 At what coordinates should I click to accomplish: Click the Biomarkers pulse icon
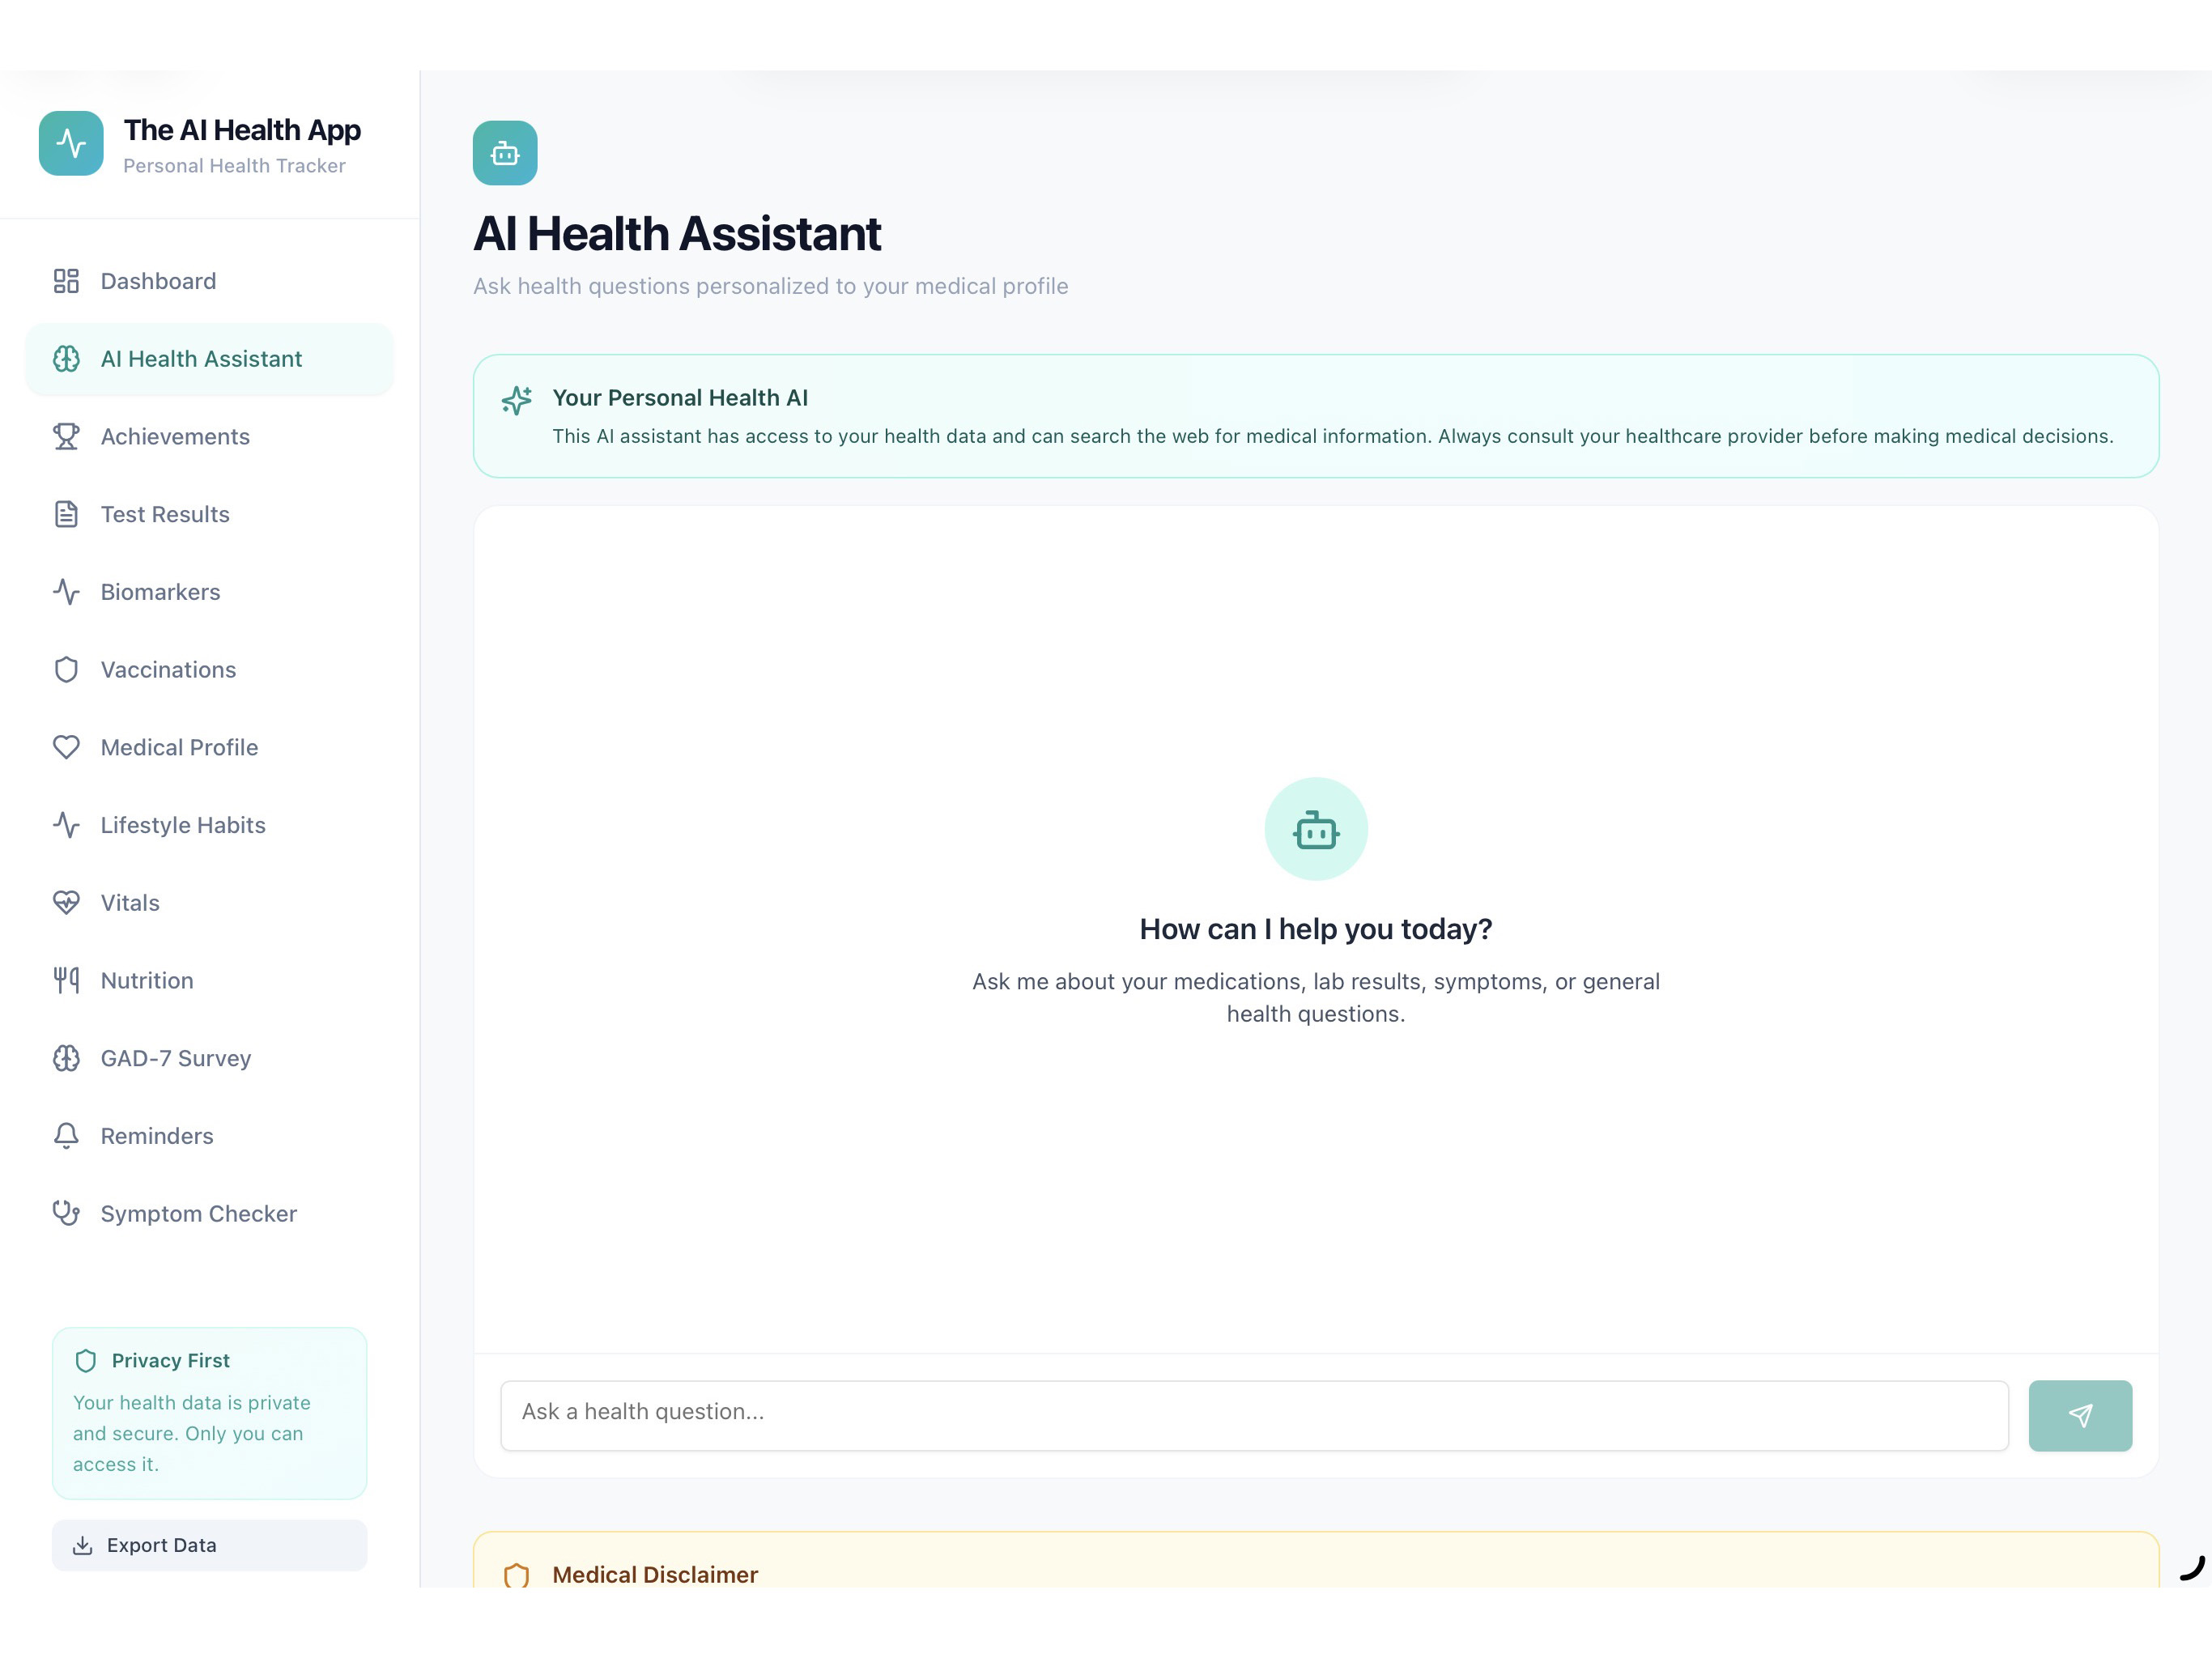tap(66, 592)
